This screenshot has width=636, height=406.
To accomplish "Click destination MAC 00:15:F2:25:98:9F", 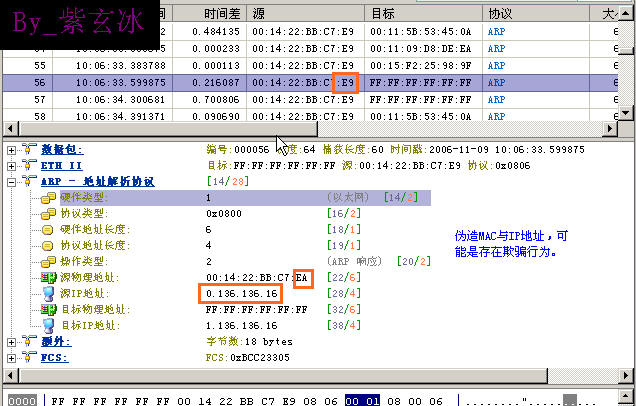I will (421, 66).
